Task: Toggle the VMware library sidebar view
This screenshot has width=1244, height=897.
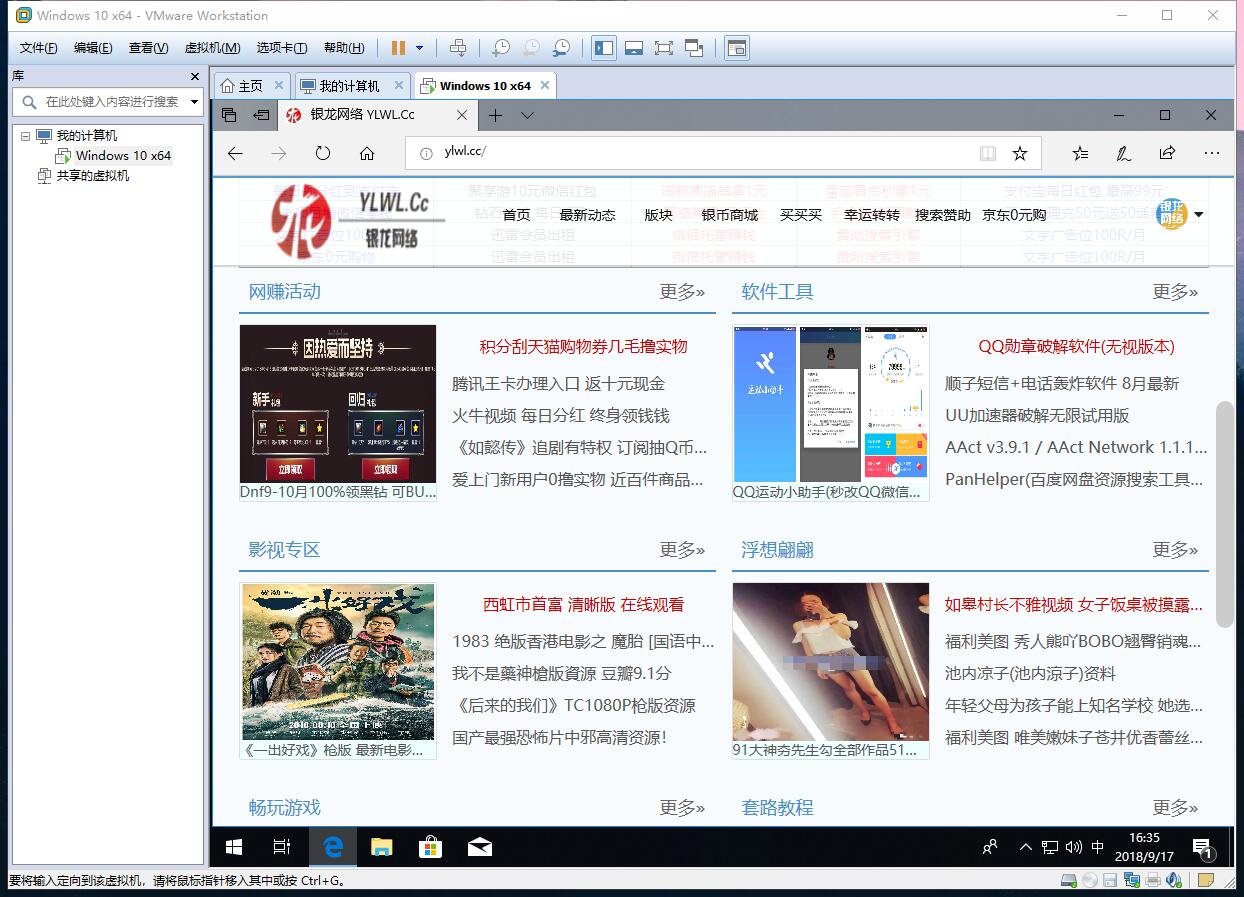Action: (603, 48)
